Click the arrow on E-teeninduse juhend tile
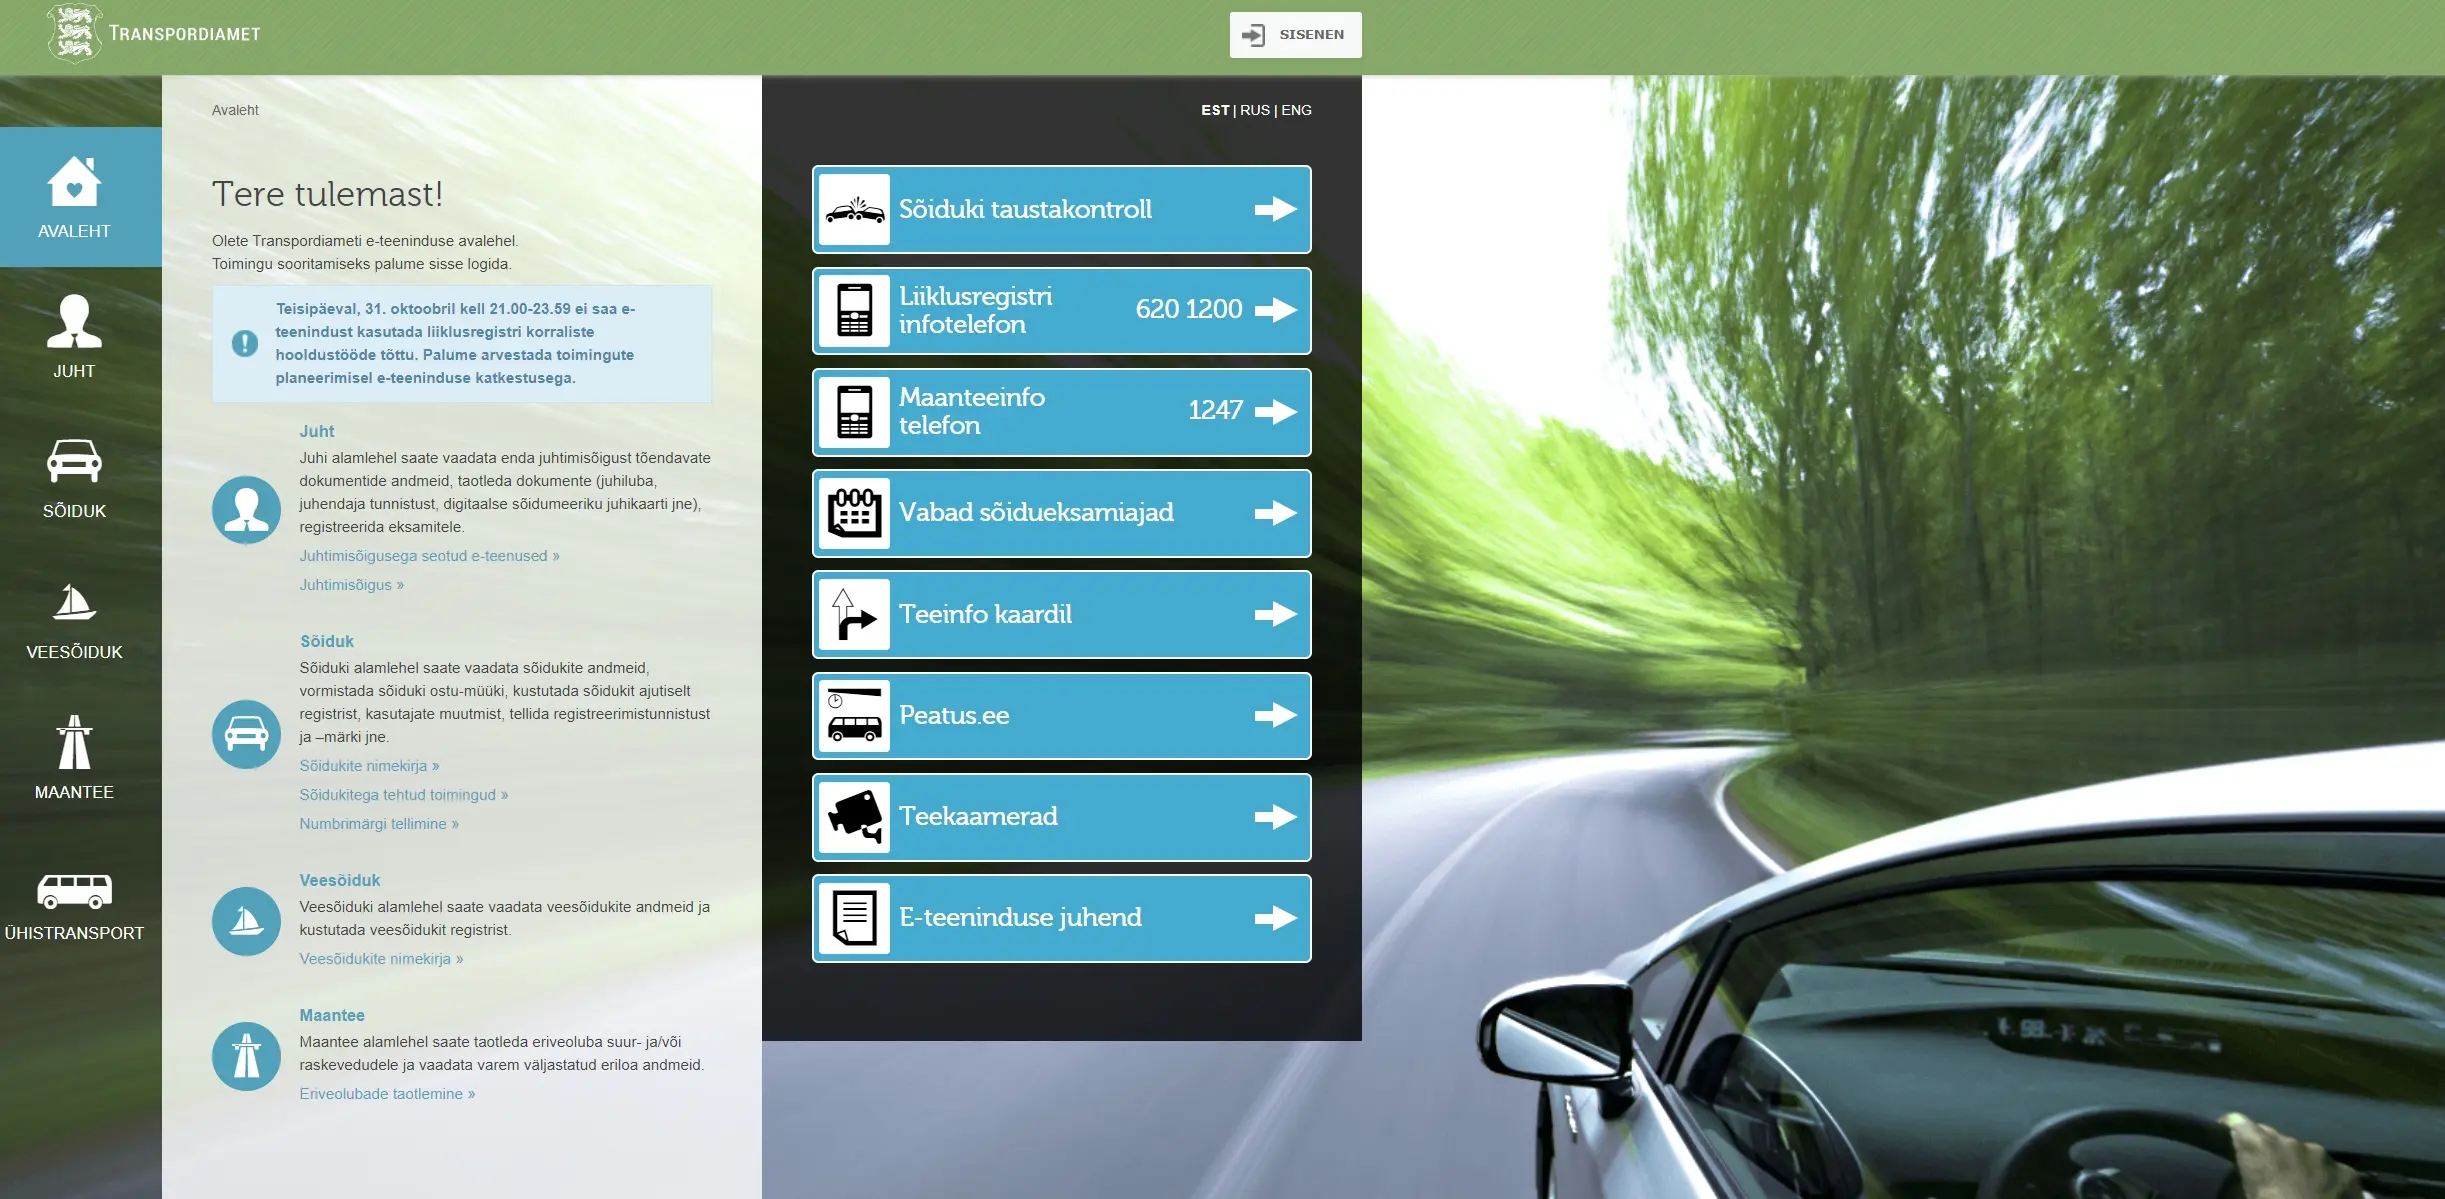 click(1275, 918)
